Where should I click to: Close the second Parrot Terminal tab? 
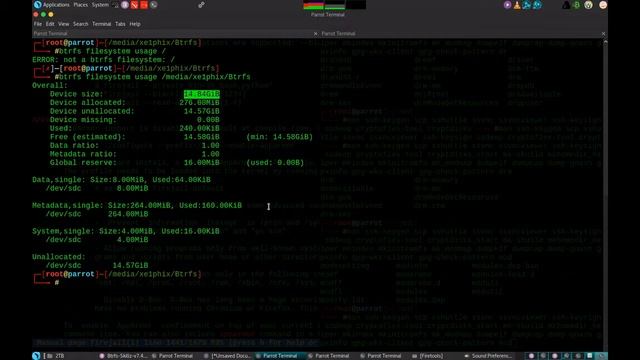pos(603,33)
